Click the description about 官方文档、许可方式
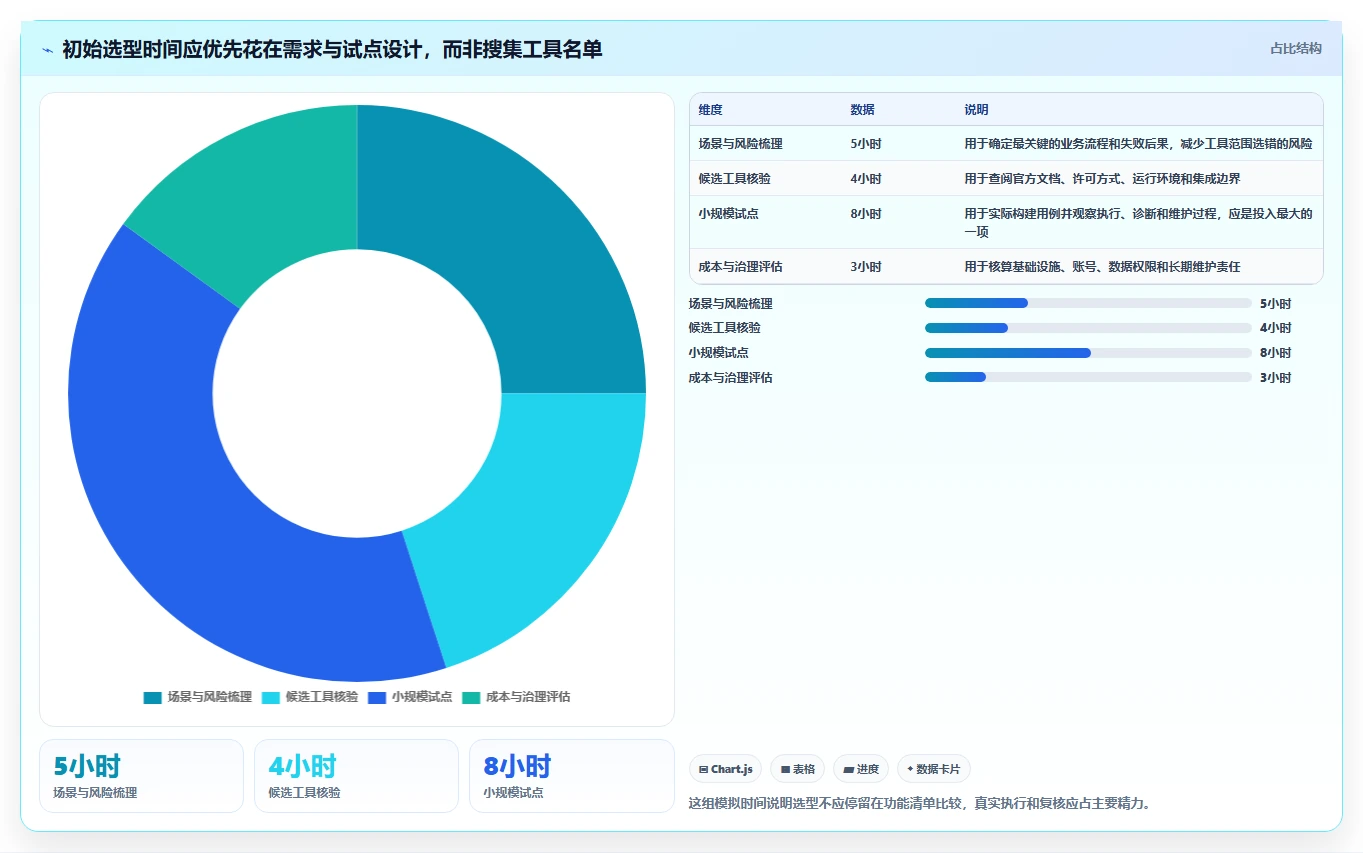This screenshot has width=1363, height=853. tap(1102, 179)
